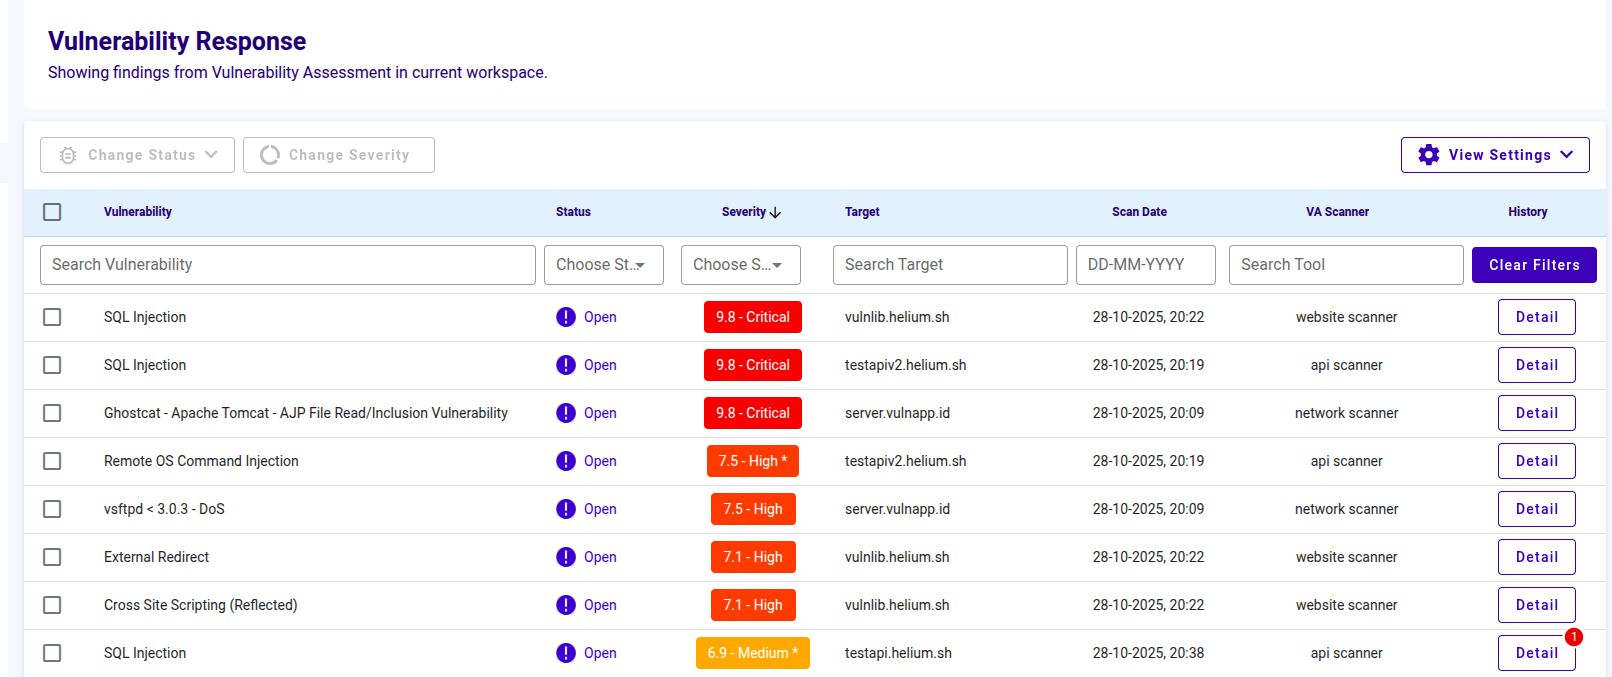
Task: Click the Open status icon for vsftpd row
Action: [566, 509]
